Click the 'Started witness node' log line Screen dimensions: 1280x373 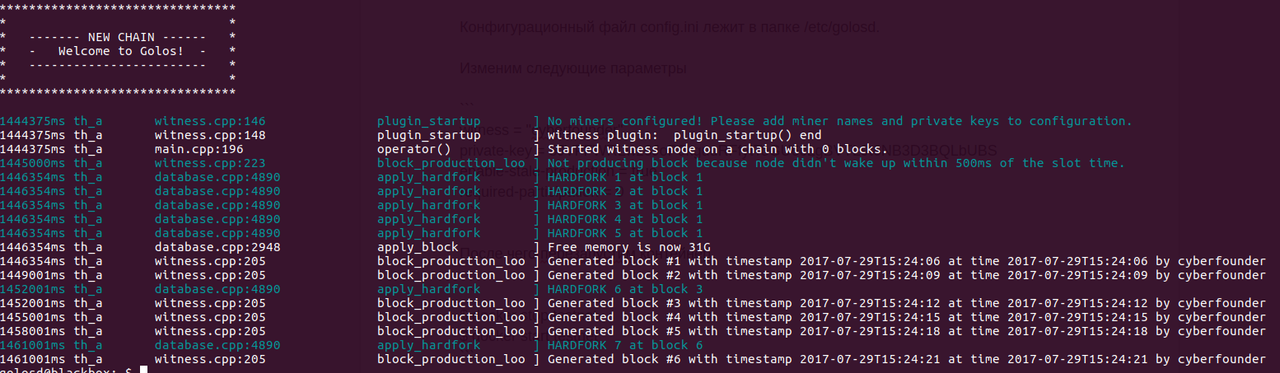[x=717, y=149]
